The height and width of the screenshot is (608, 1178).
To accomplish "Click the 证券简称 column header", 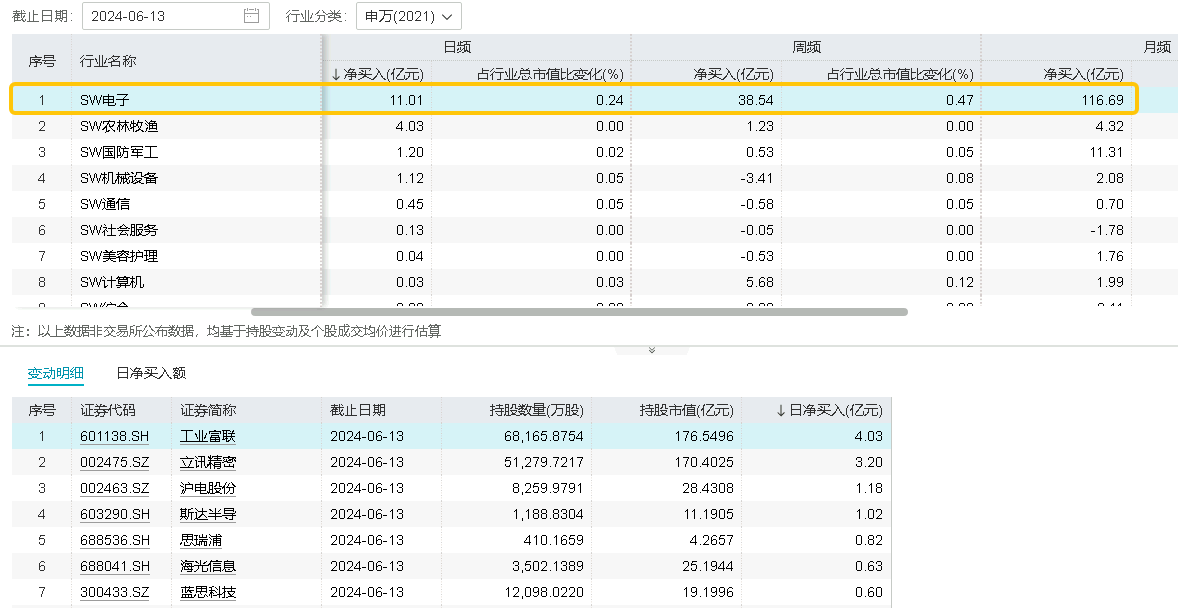I will click(x=208, y=410).
